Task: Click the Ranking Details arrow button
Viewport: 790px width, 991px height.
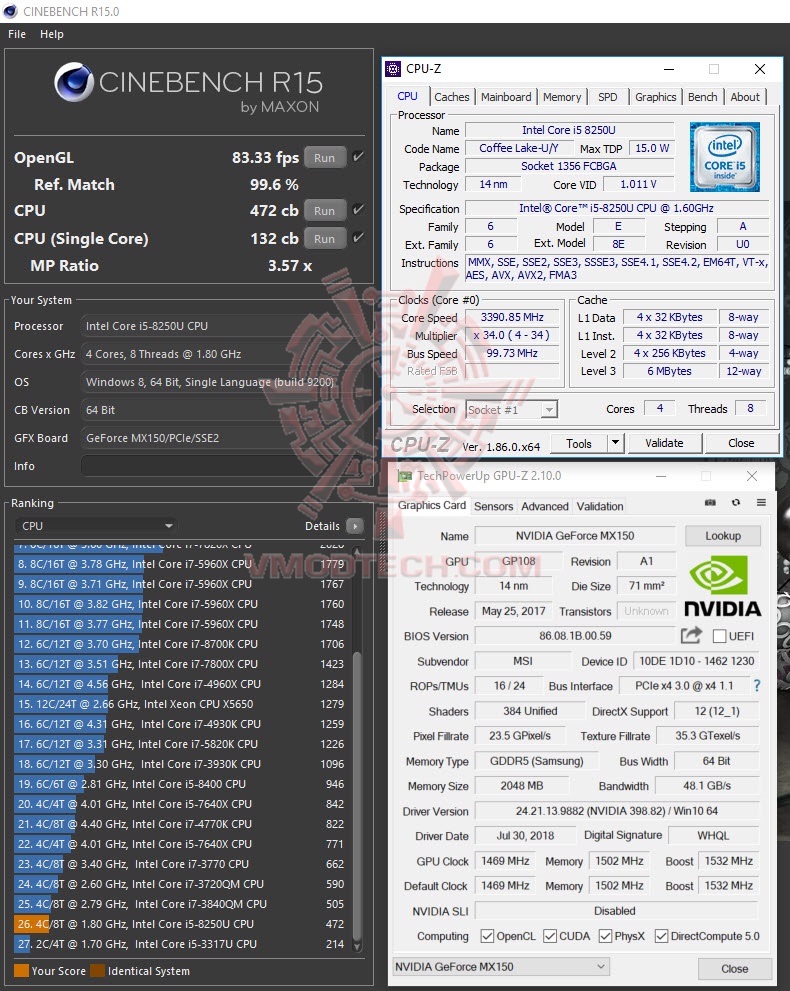Action: click(x=355, y=526)
